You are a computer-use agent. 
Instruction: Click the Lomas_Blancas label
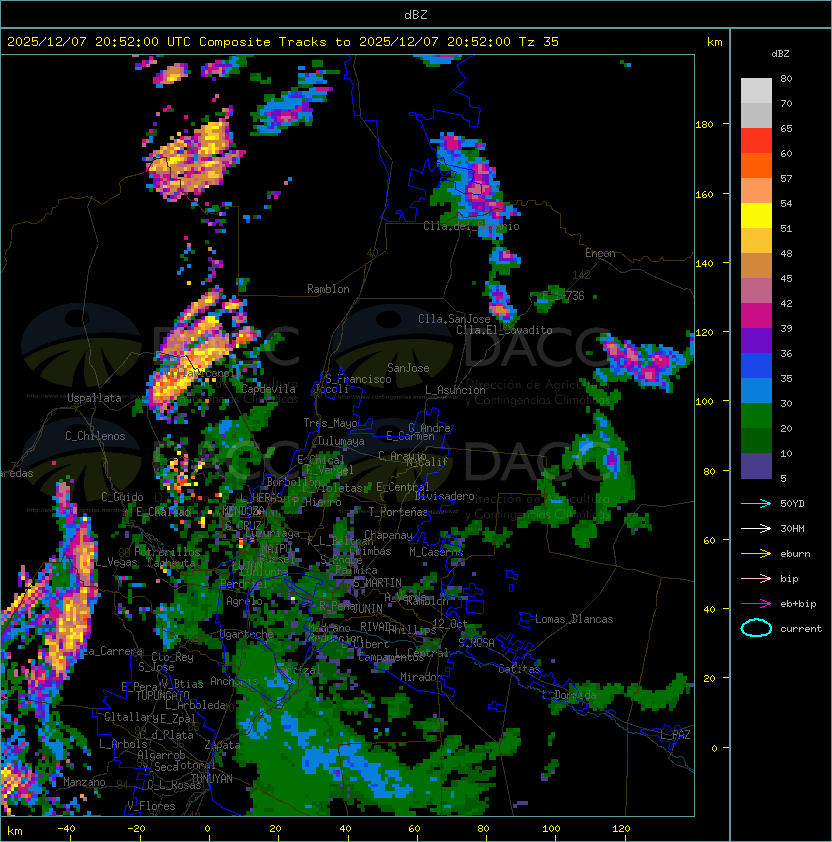(x=574, y=619)
